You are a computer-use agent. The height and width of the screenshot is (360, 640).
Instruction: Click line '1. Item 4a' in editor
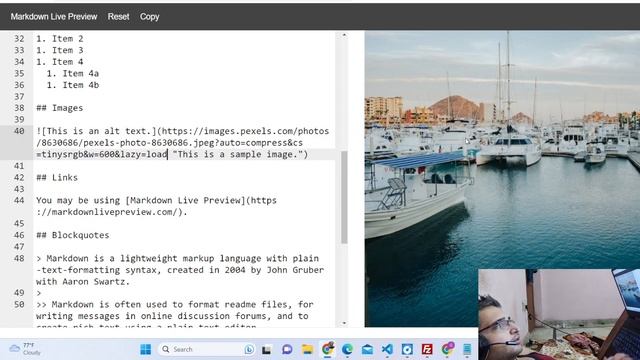[x=73, y=73]
